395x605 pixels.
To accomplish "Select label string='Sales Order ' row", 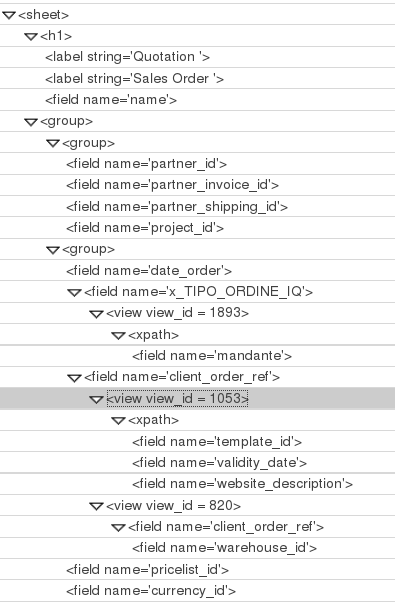I will click(198, 79).
